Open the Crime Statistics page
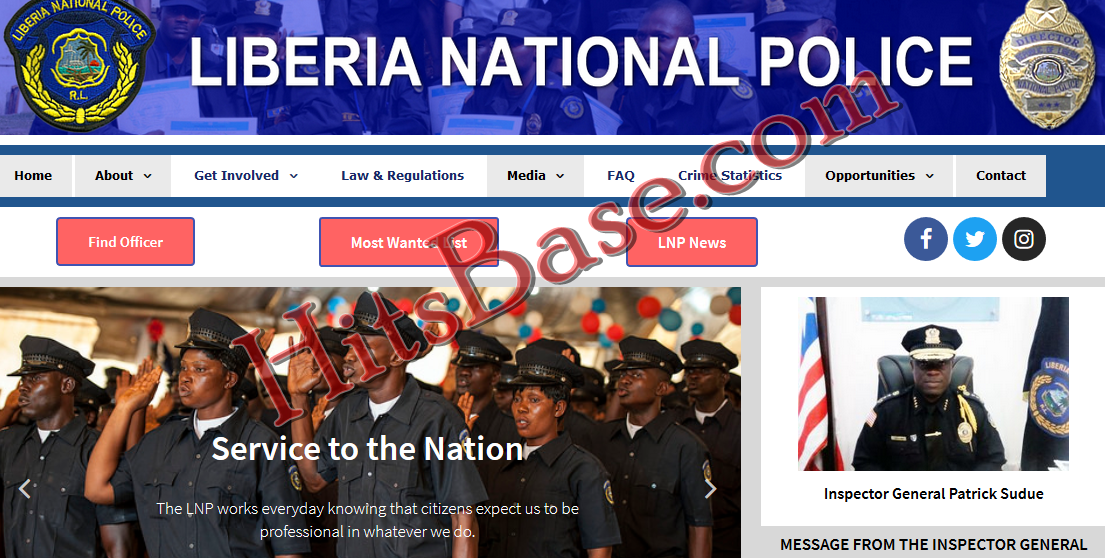Viewport: 1105px width, 558px height. point(730,176)
